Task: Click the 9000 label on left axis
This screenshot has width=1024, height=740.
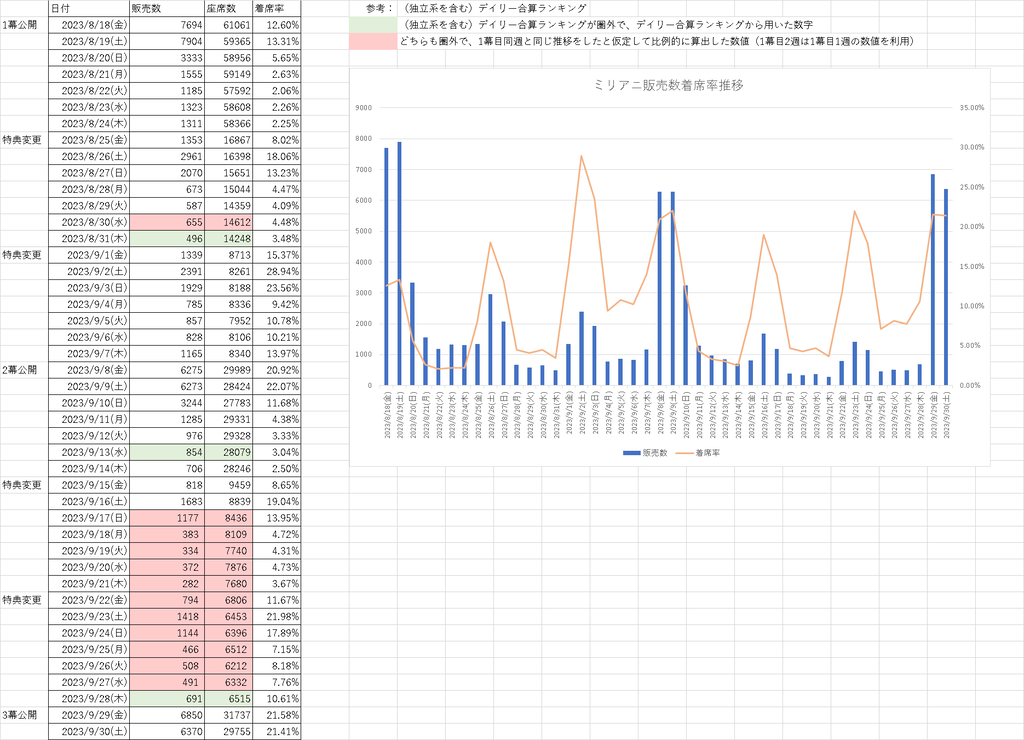Action: point(364,108)
